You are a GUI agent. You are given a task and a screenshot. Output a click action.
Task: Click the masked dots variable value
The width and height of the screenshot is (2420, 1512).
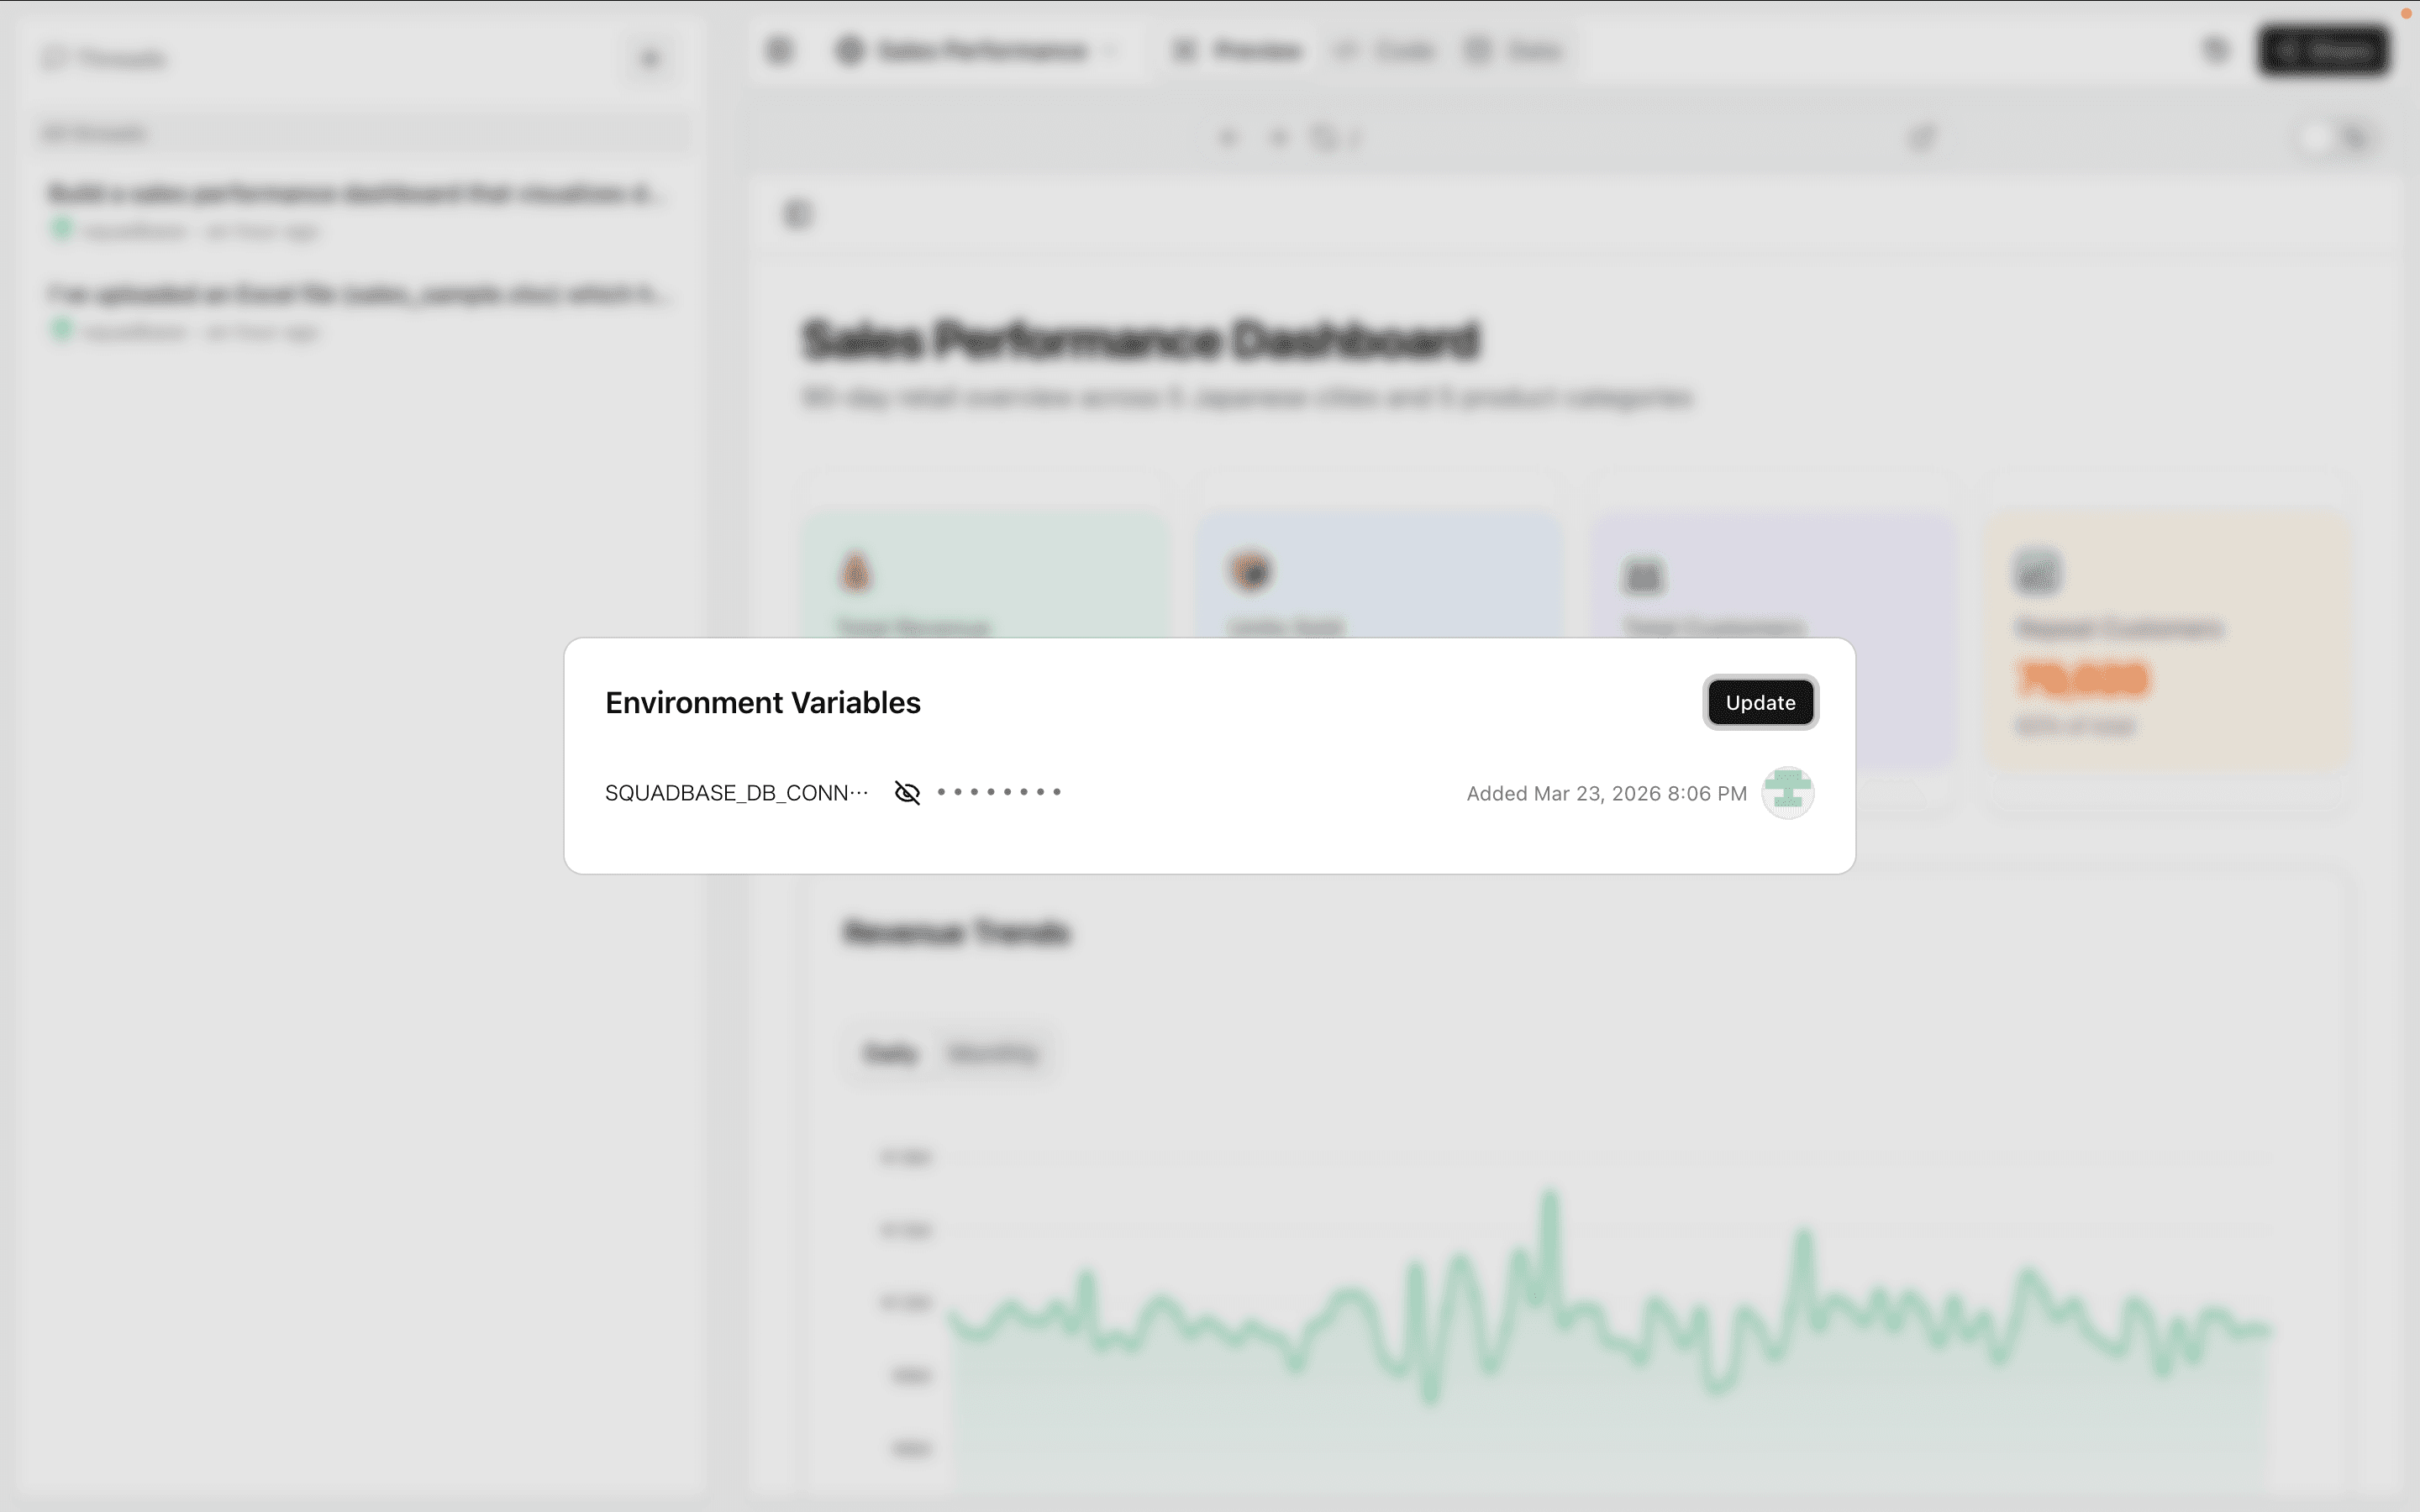(999, 793)
